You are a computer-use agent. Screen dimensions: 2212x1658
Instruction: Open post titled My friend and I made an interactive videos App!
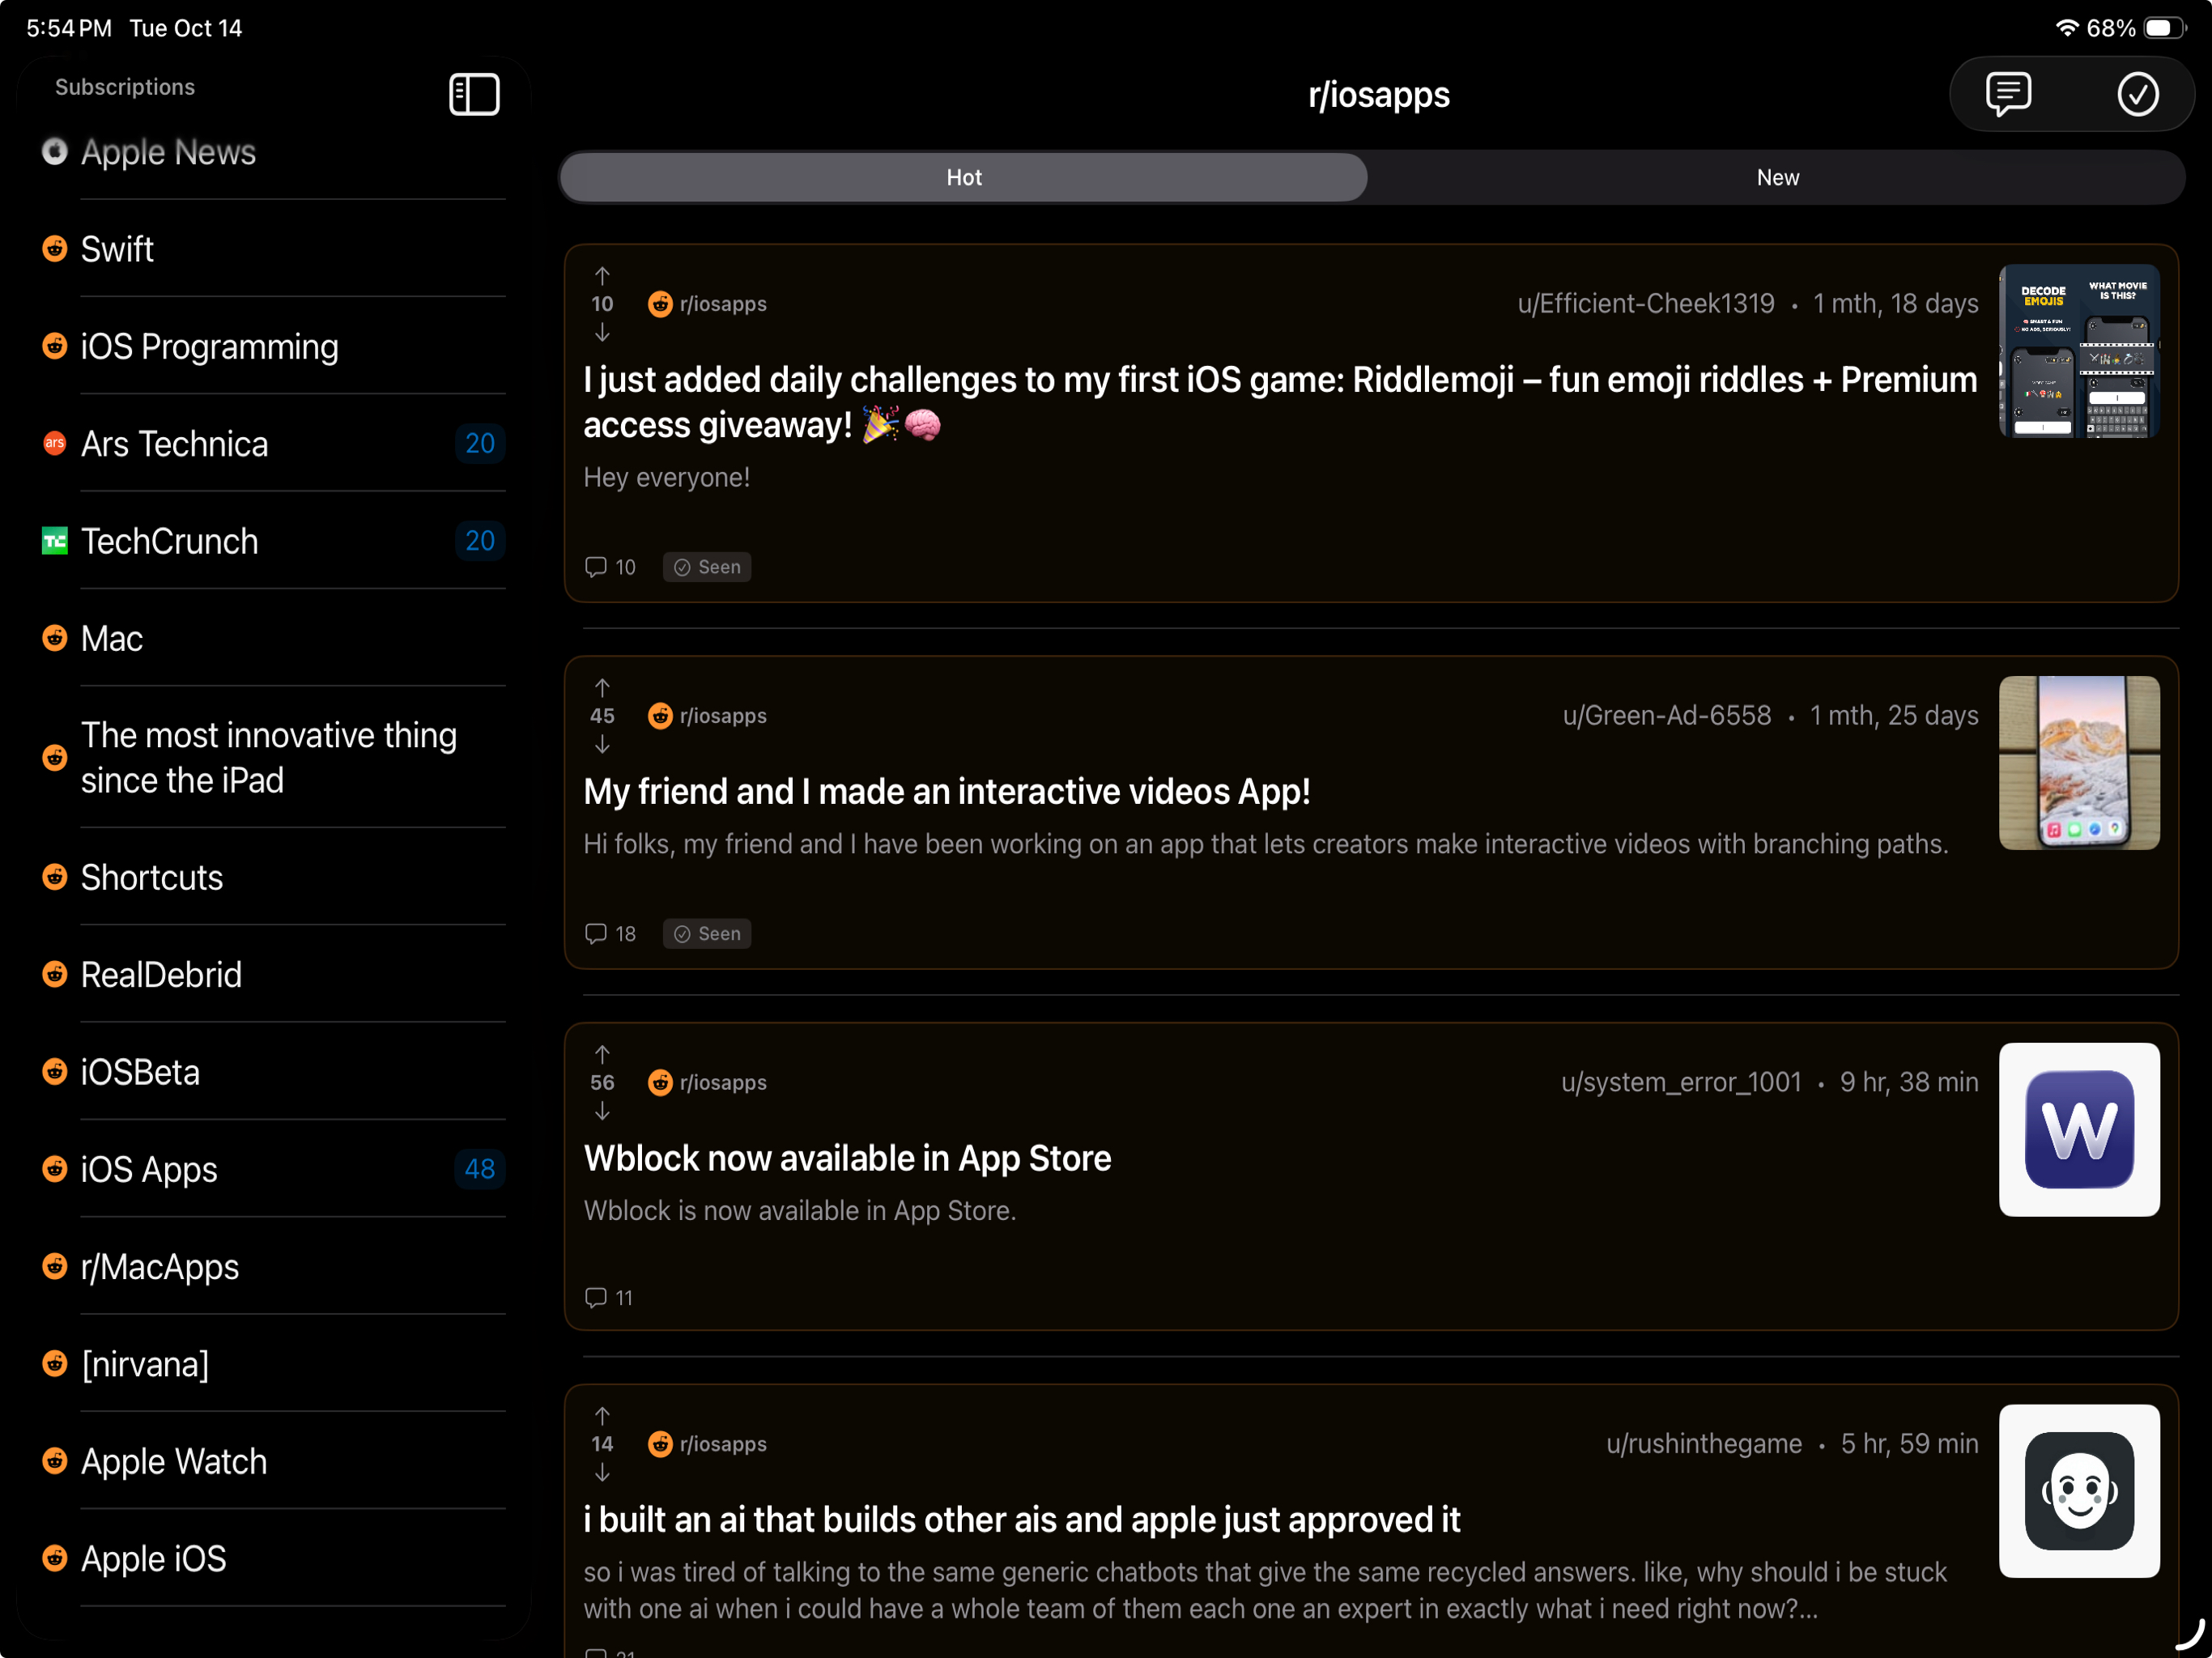tap(947, 792)
